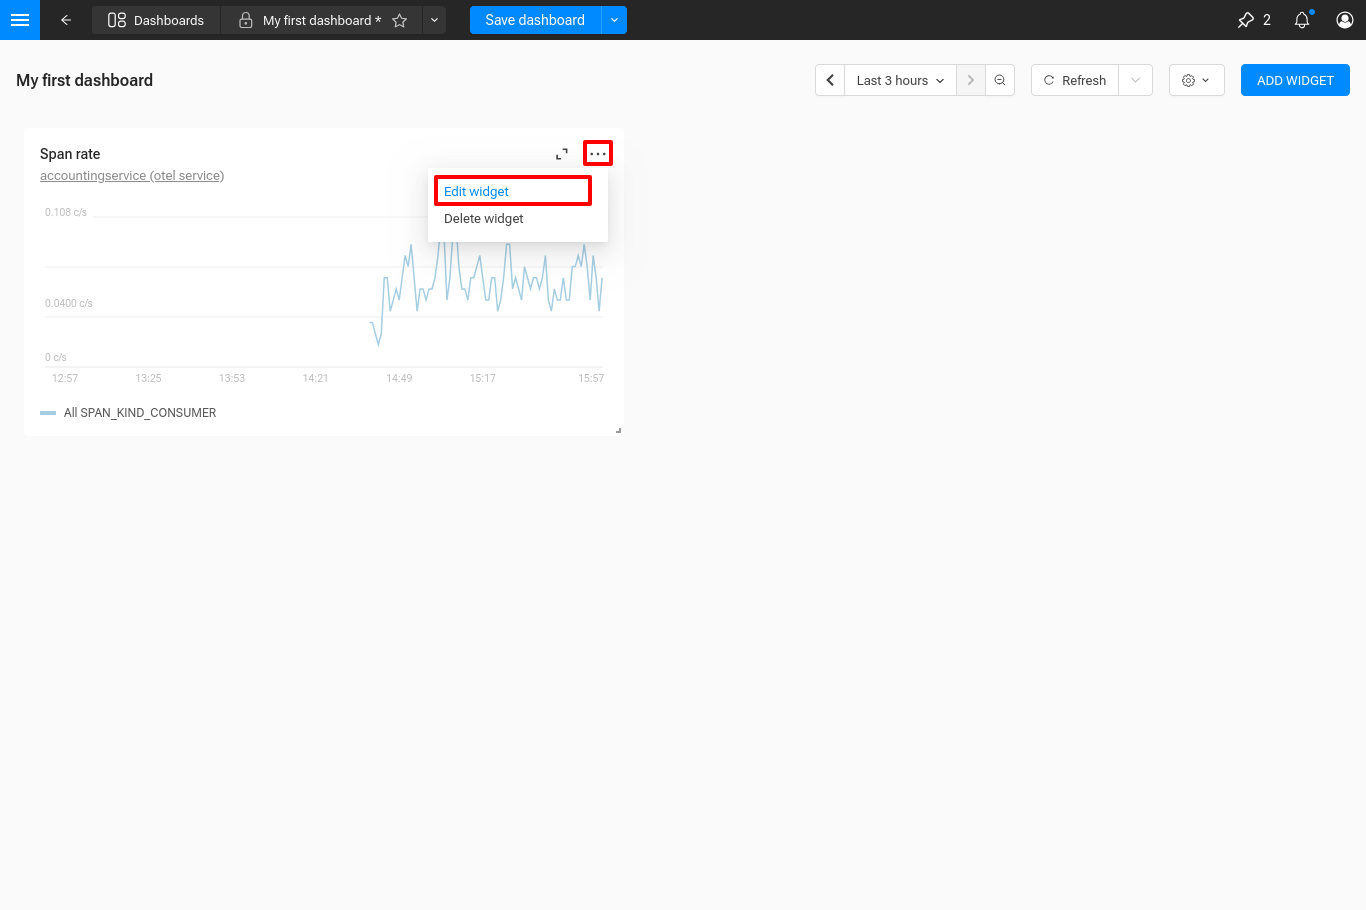Expand the dashboard name dropdown chevron

[434, 20]
